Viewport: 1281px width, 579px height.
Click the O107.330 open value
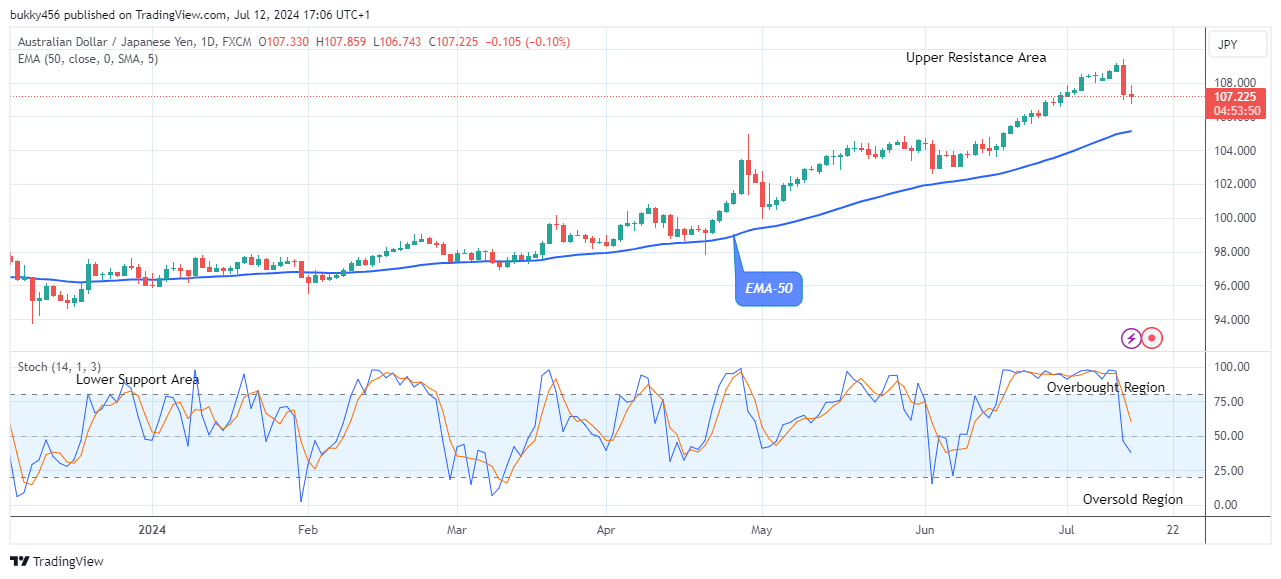point(283,42)
